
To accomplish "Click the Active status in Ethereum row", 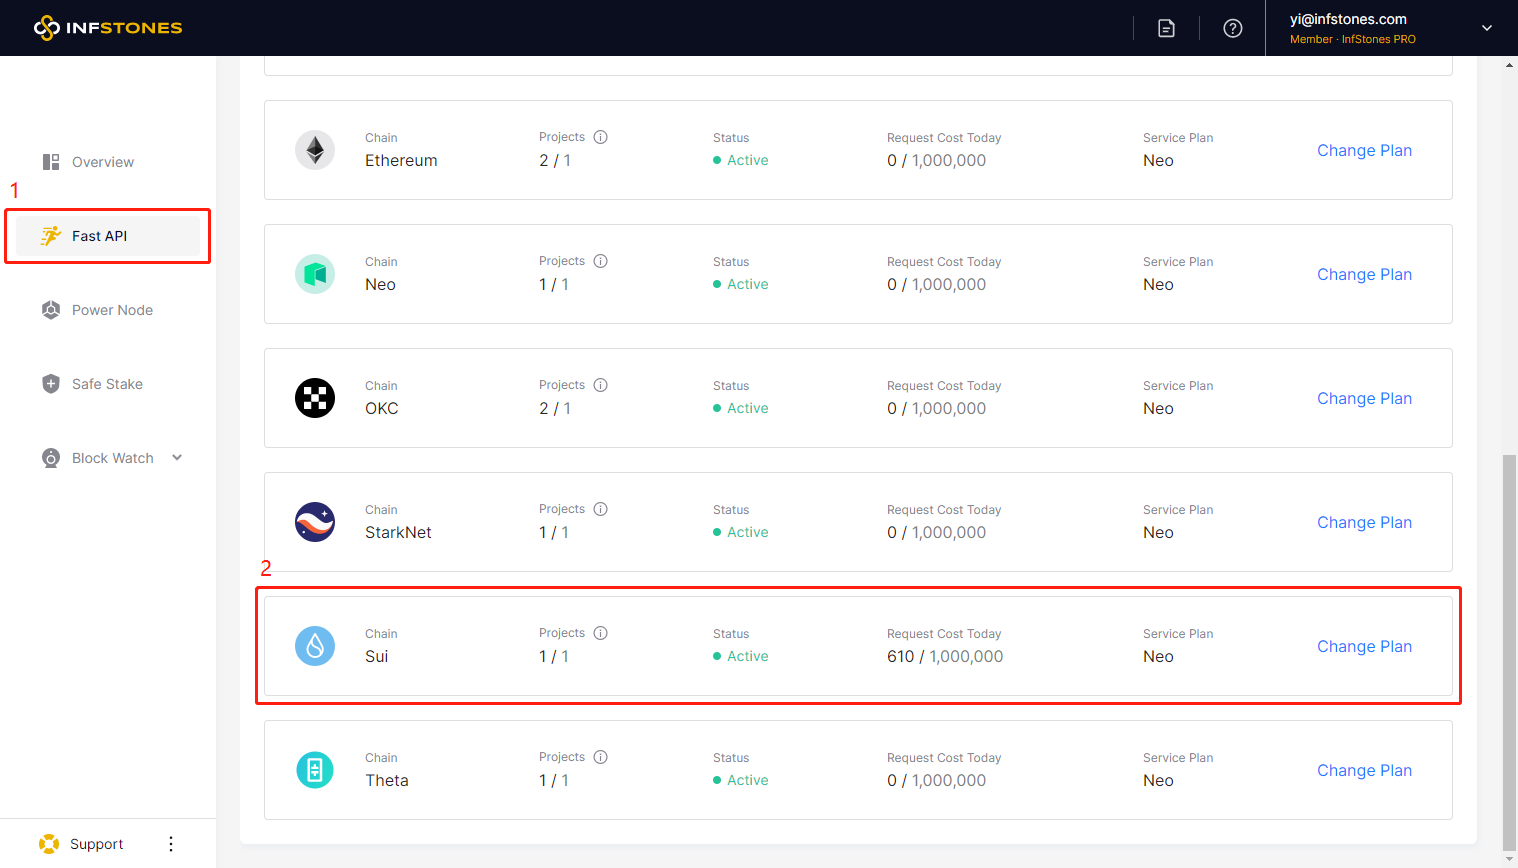I will tap(741, 161).
